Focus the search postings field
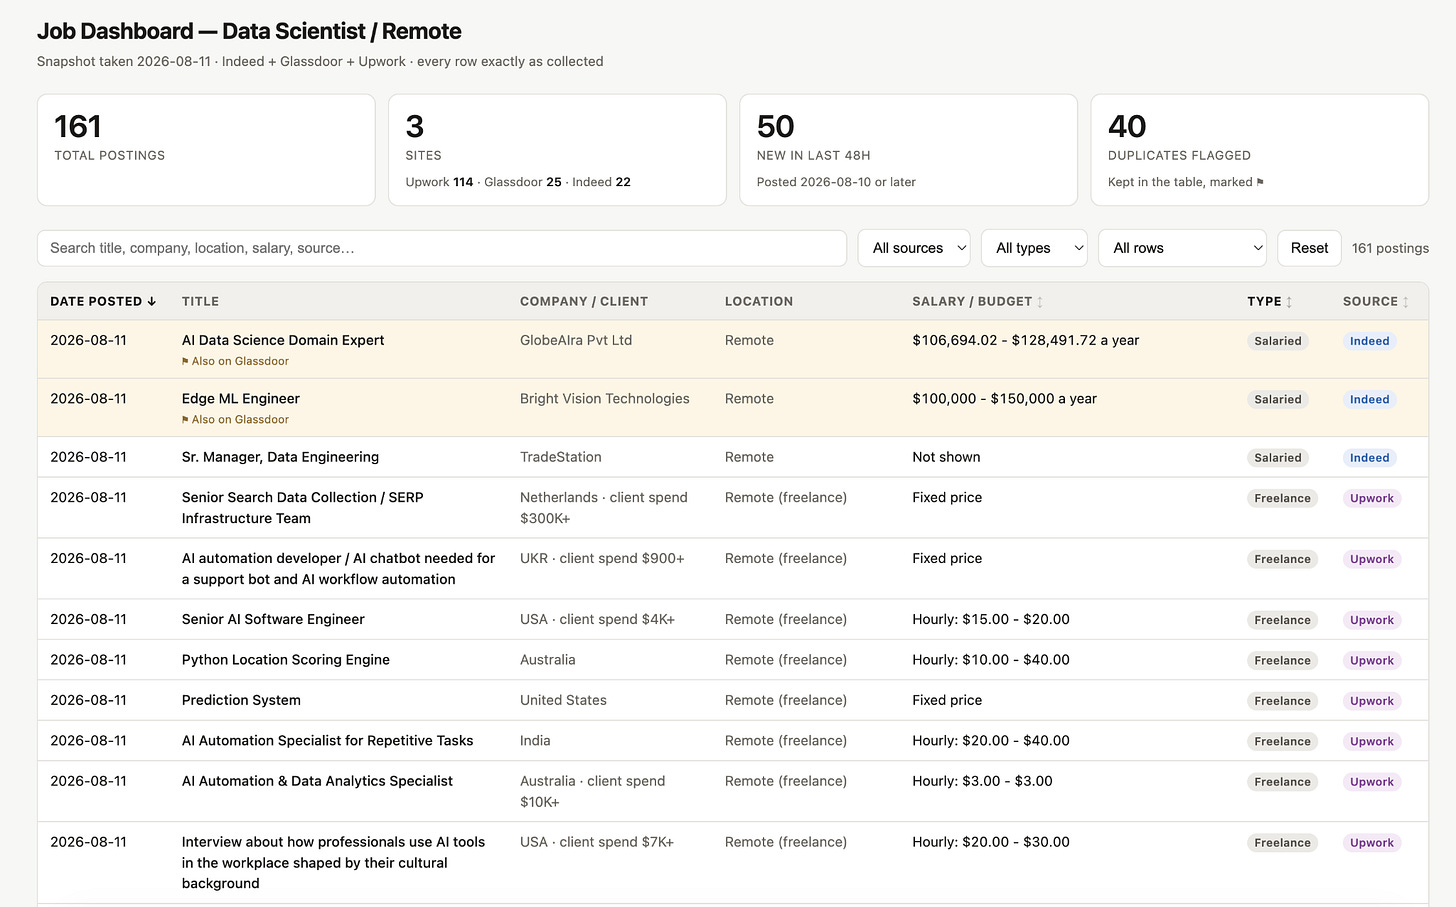Screen dimensions: 1456x907 pyautogui.click(x=442, y=248)
